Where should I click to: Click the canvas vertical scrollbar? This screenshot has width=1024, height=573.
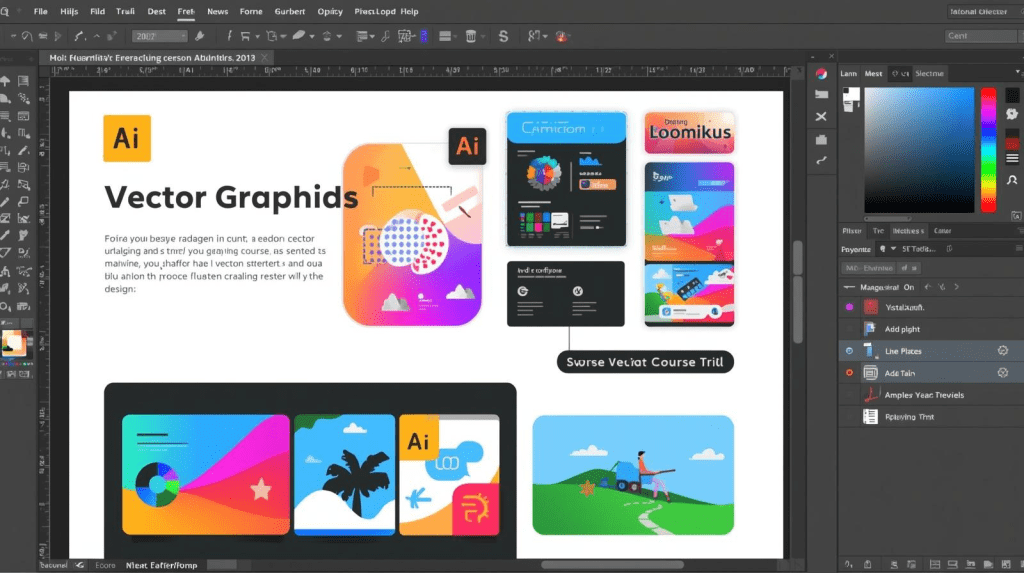(x=797, y=291)
